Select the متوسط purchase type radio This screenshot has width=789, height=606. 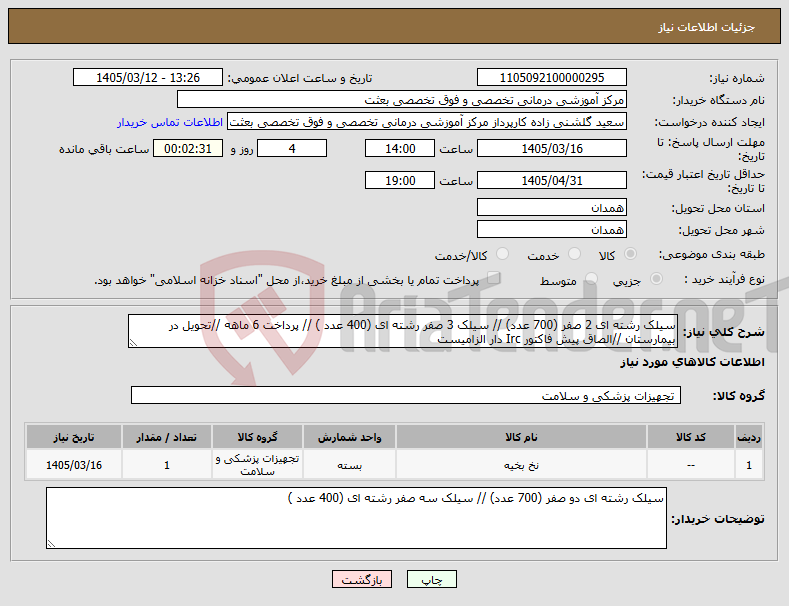591,278
